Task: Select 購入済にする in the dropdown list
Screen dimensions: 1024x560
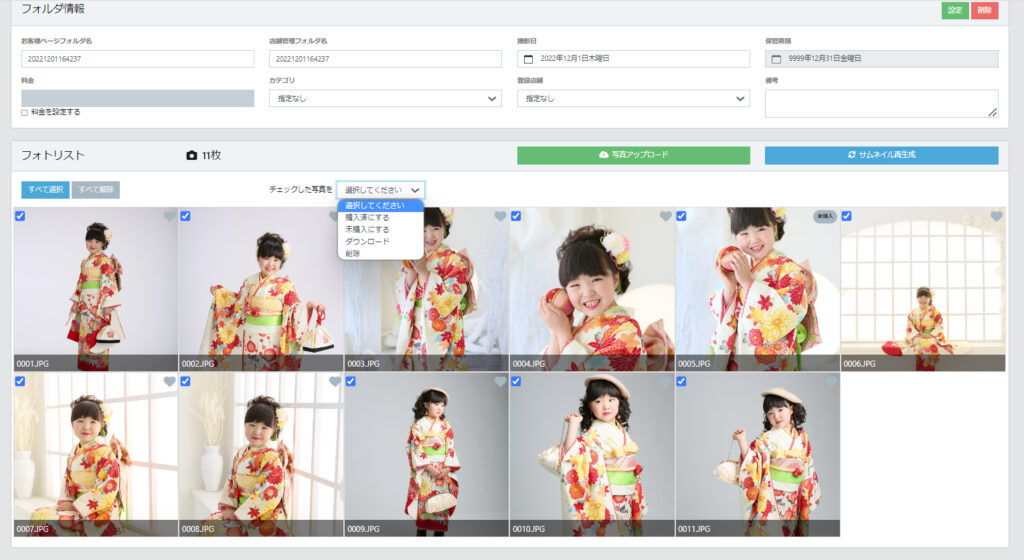Action: tap(367, 217)
